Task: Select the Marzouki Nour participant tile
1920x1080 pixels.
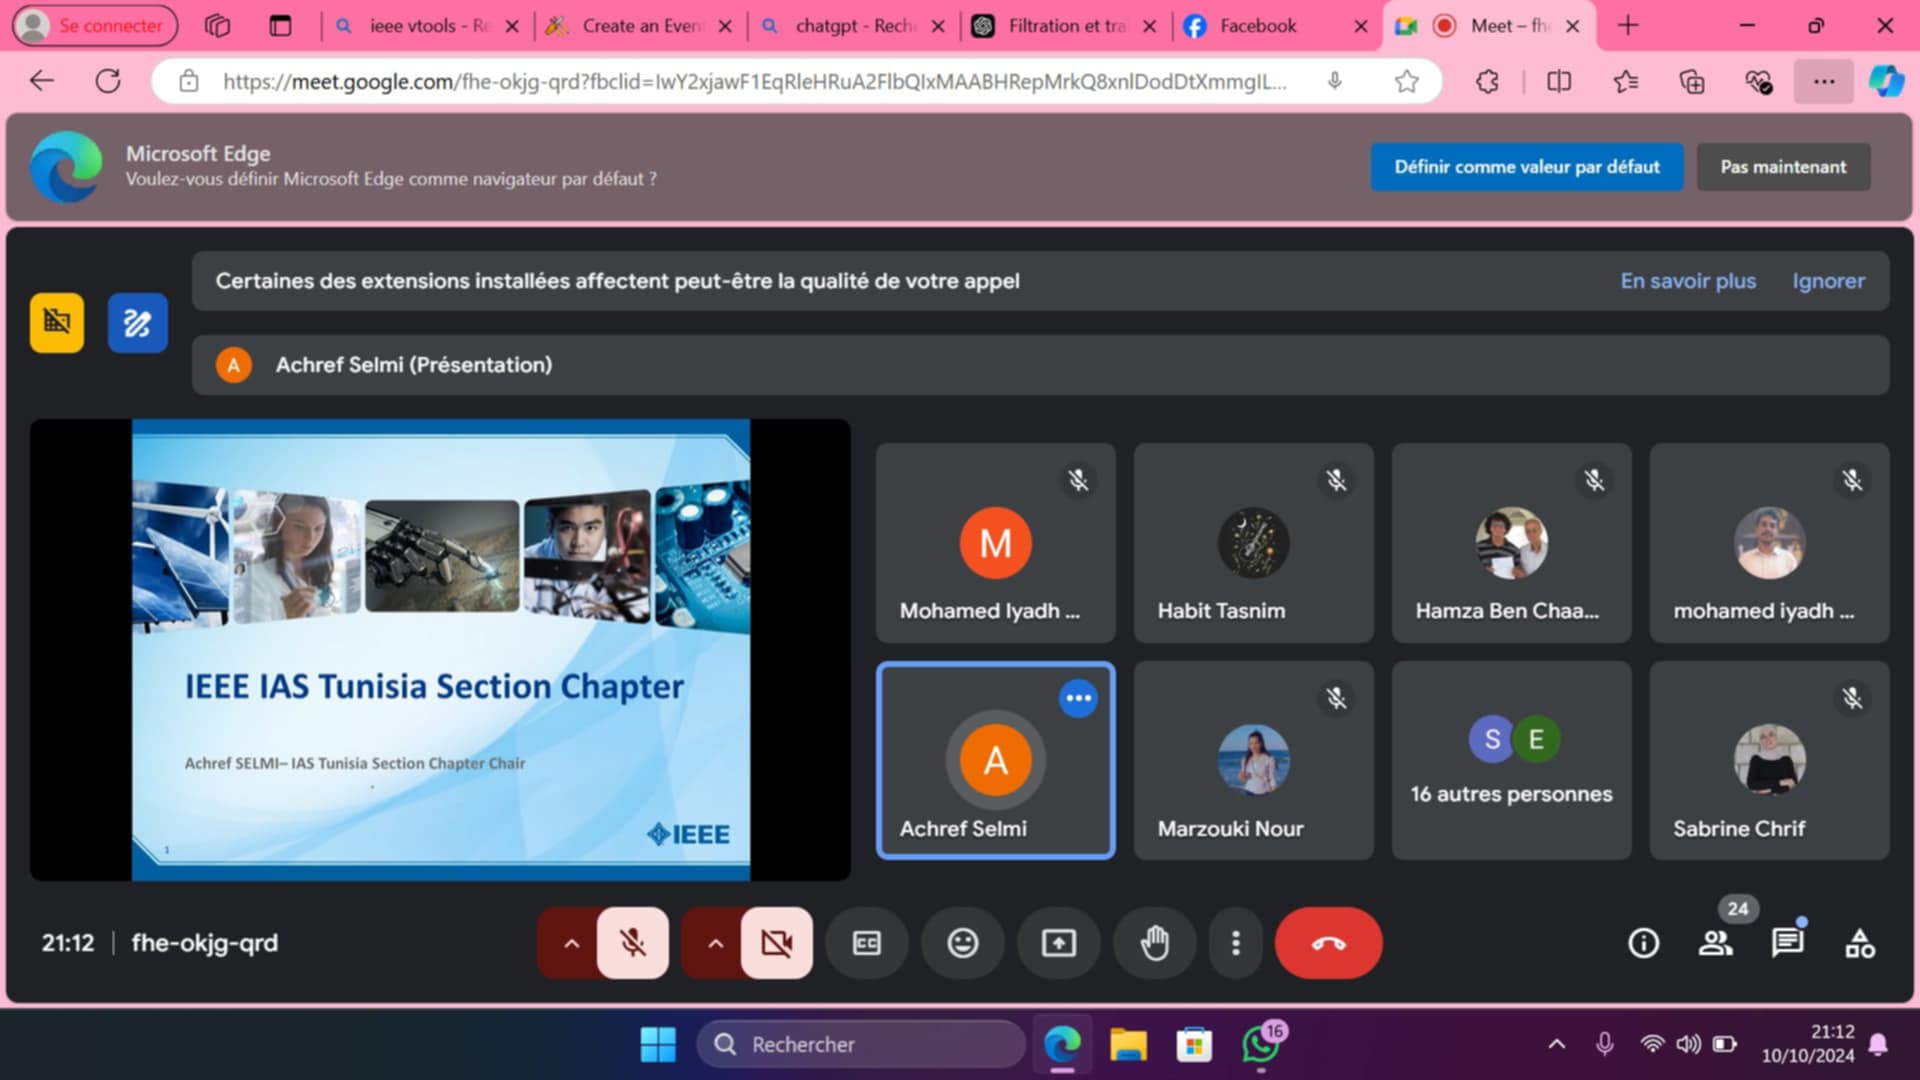Action: pyautogui.click(x=1253, y=760)
